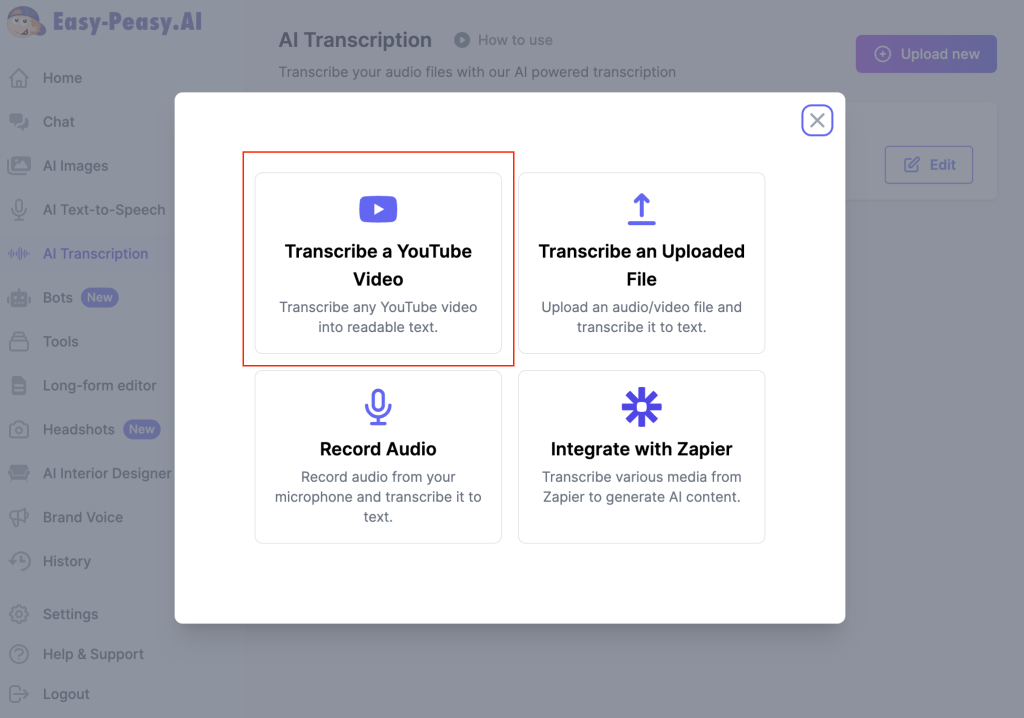Click the microphone Record Audio icon

coord(378,407)
